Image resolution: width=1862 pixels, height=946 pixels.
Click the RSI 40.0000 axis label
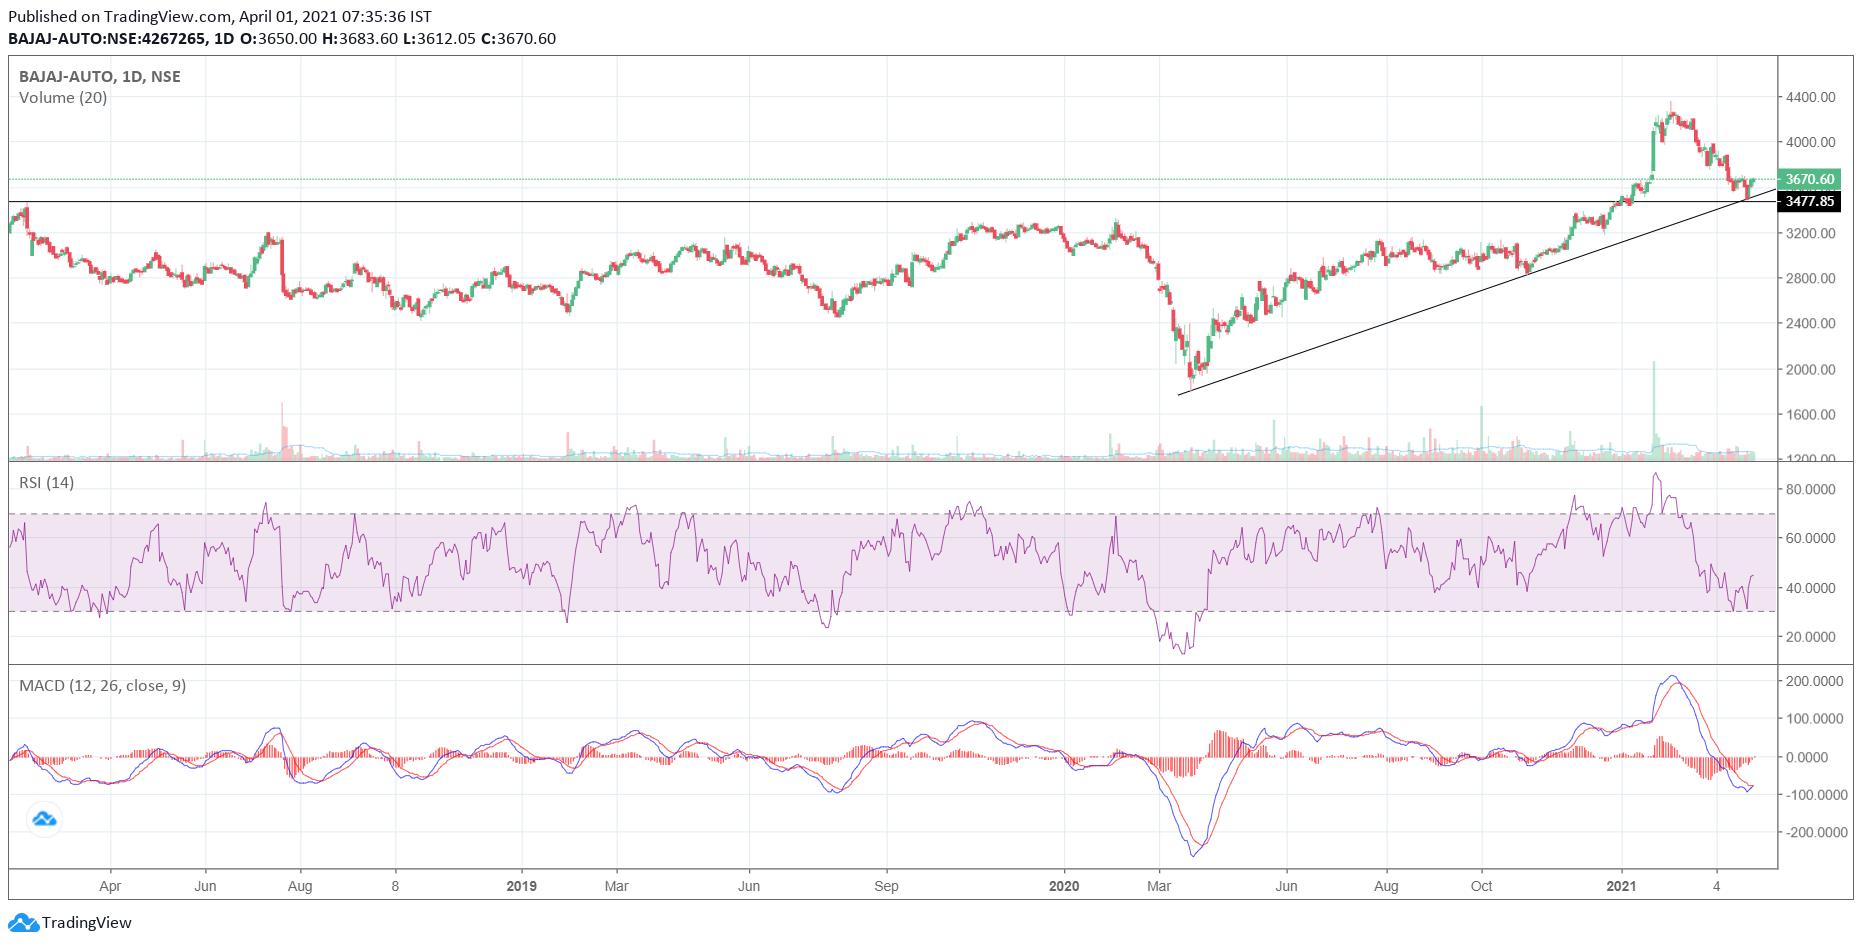point(1811,588)
